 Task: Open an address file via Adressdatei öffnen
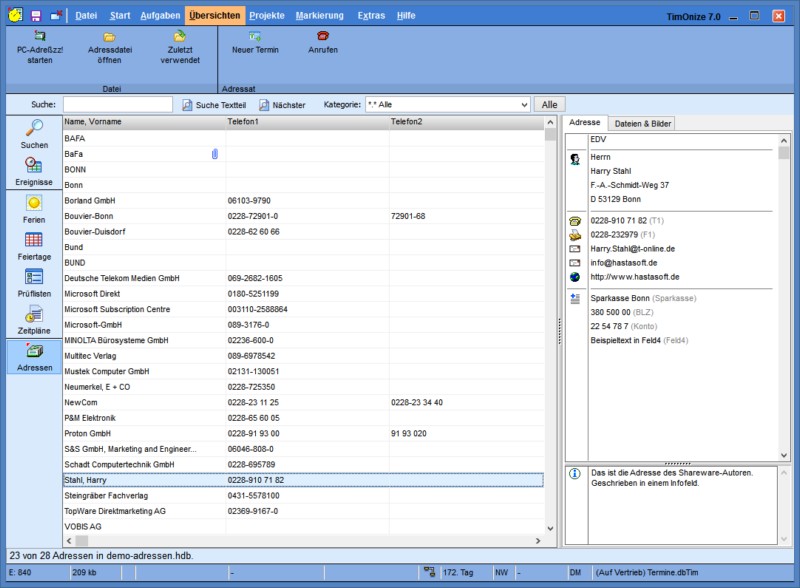tap(110, 48)
